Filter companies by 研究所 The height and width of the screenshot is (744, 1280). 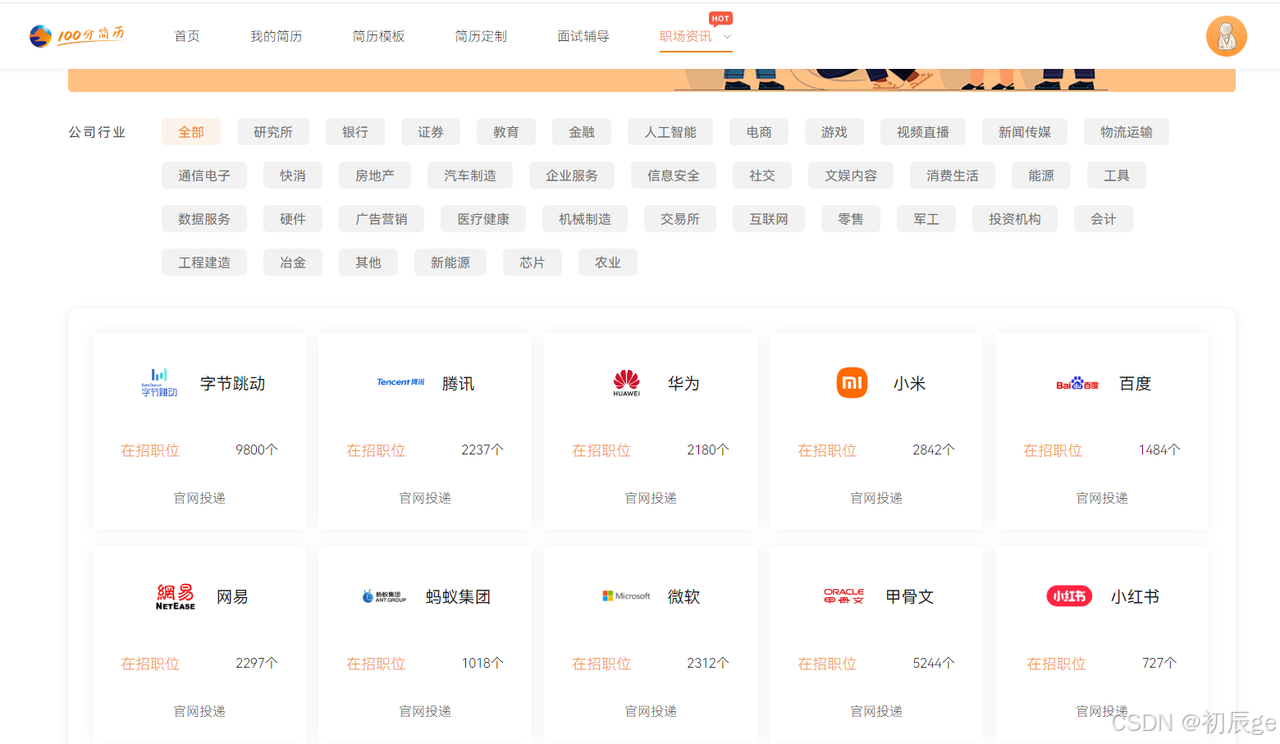tap(273, 132)
